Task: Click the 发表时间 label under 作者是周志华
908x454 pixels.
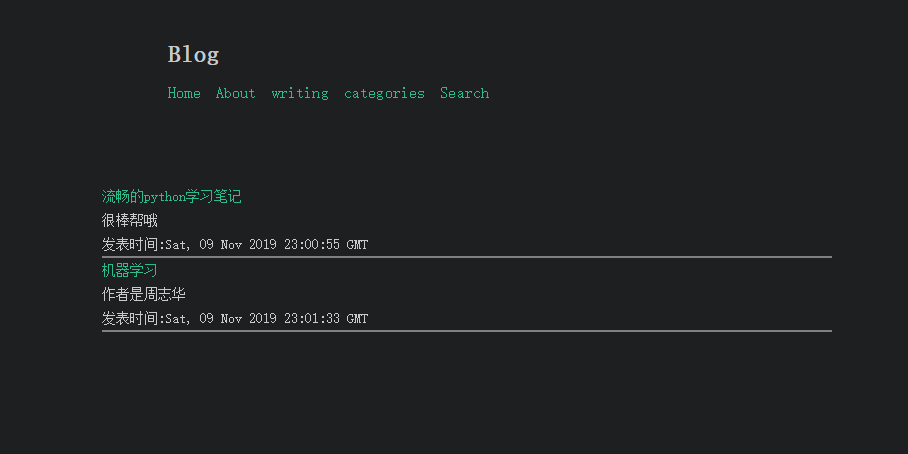Action: pos(130,318)
